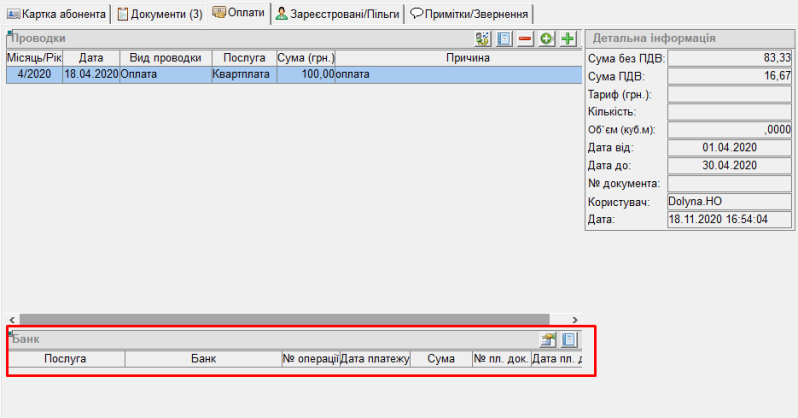Viewport: 798px width, 418px height.
Task: Click the Сума (грн.) column header
Action: 305,58
